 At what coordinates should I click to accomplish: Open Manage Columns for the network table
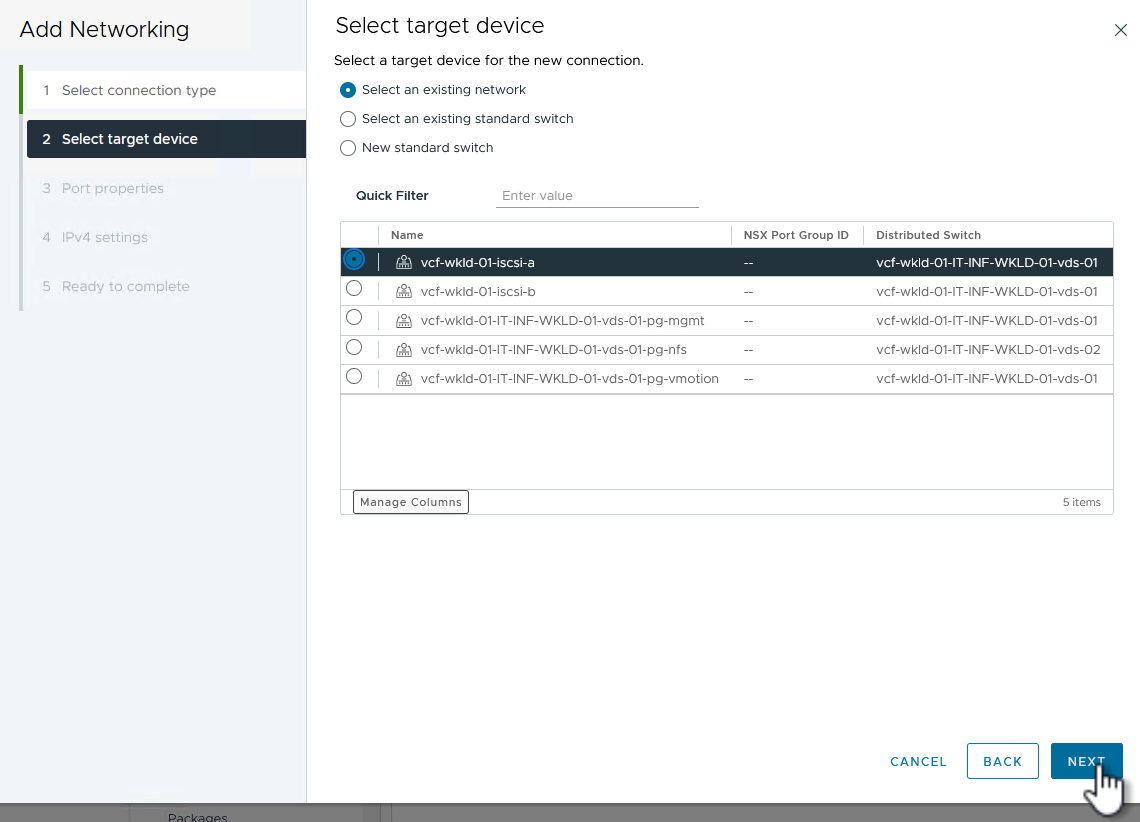coord(411,502)
